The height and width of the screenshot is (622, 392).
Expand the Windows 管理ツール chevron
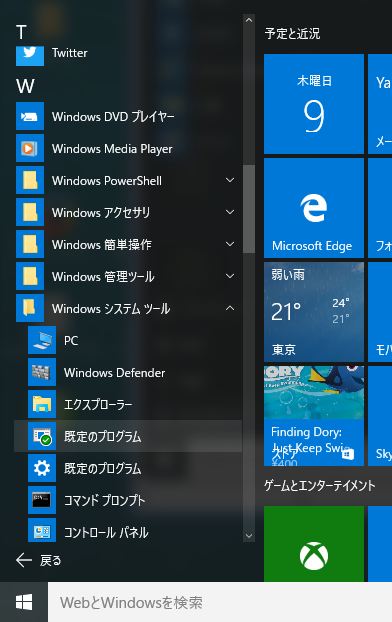(x=230, y=276)
